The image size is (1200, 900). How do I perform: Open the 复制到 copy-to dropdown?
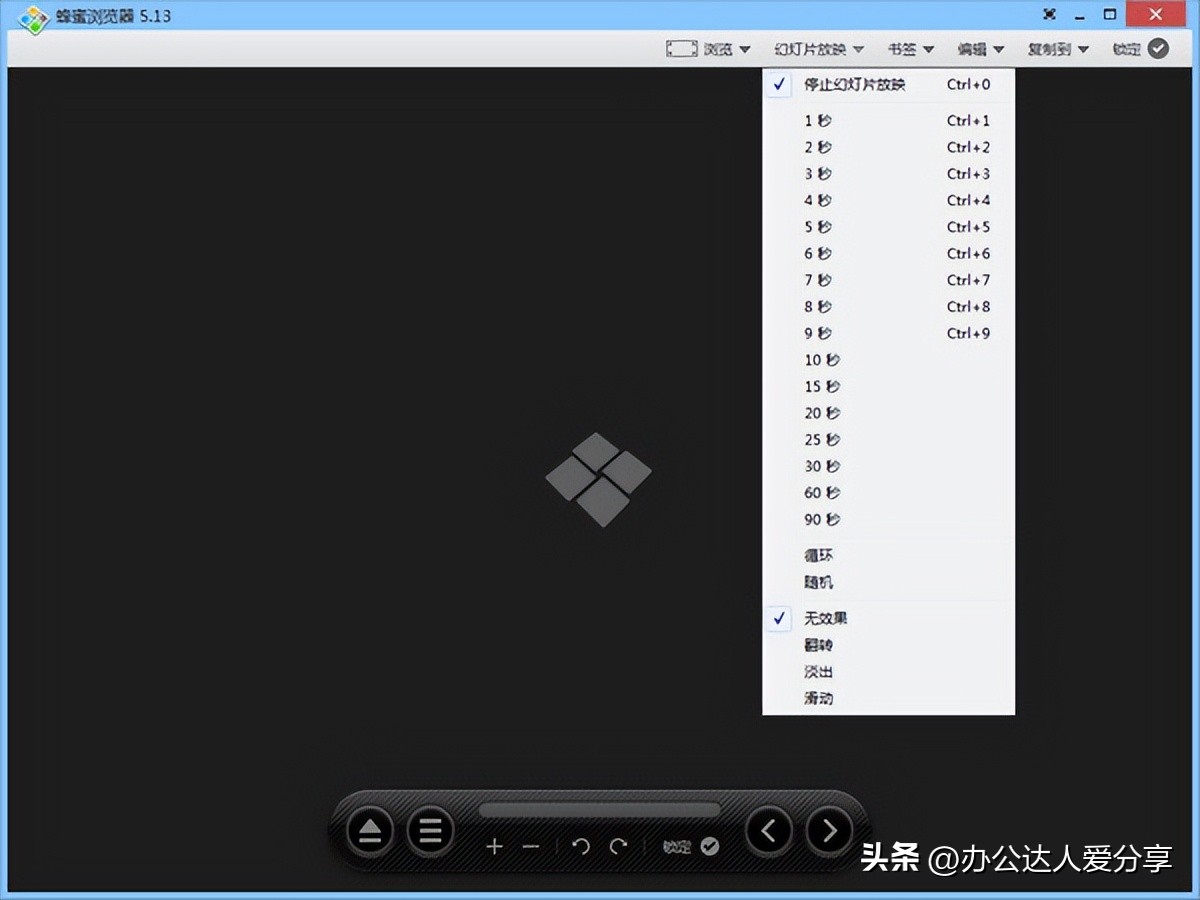point(1055,48)
